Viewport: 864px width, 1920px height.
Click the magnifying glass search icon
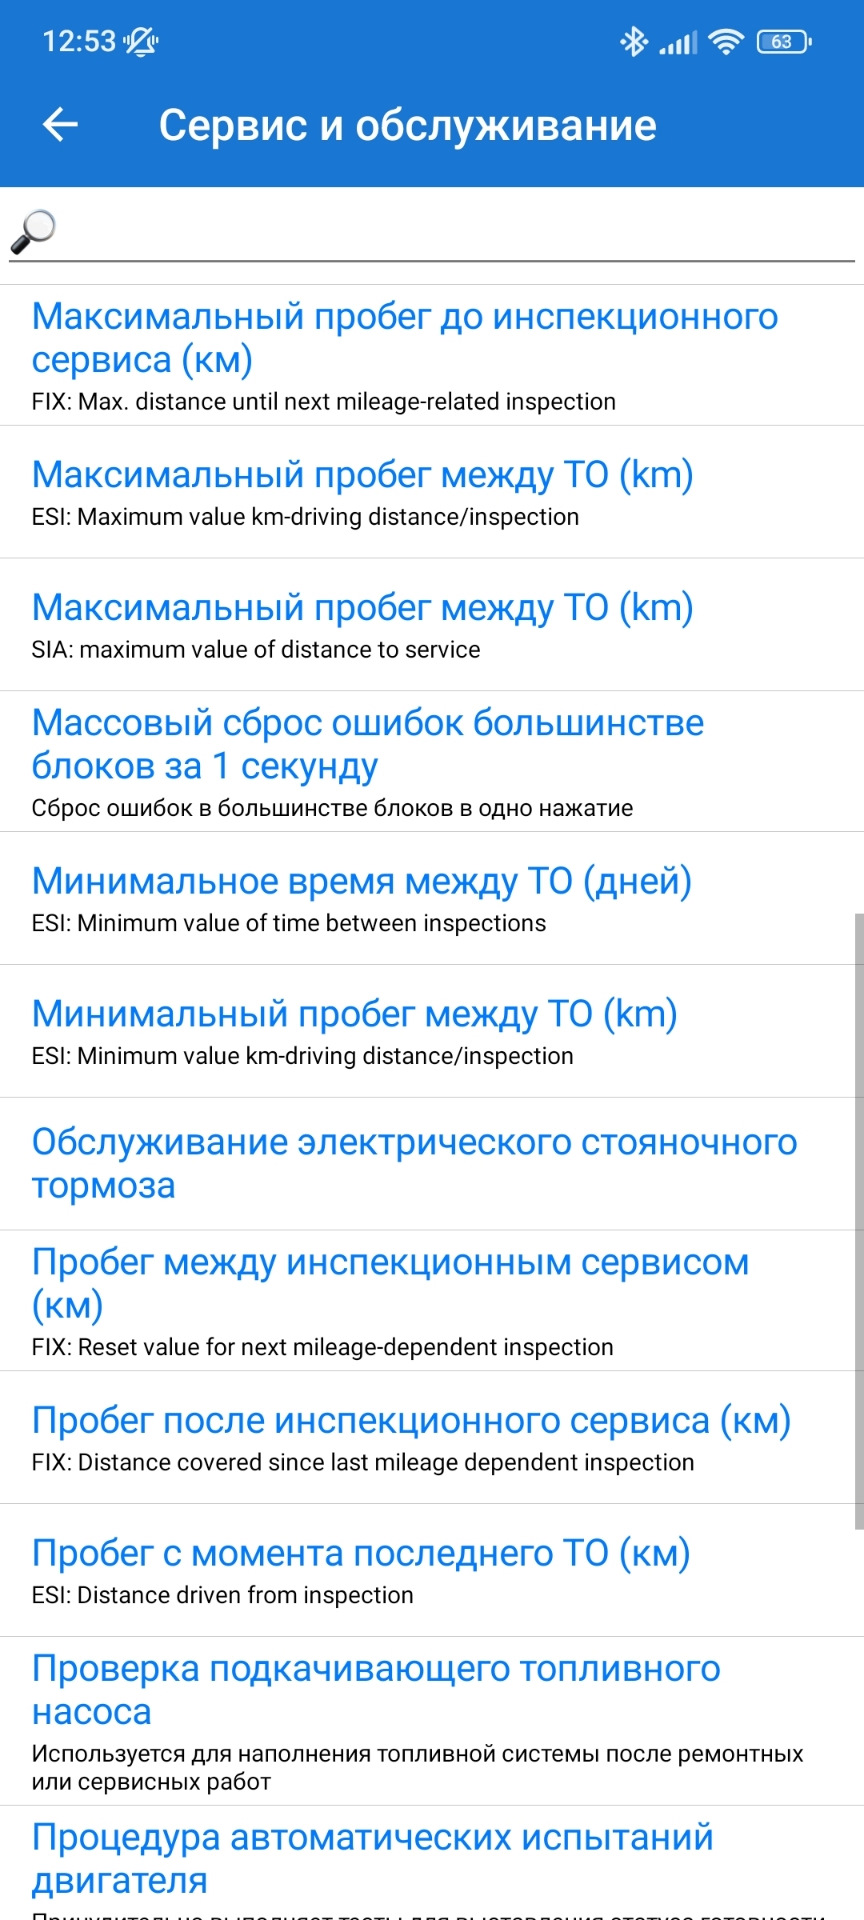coord(33,232)
